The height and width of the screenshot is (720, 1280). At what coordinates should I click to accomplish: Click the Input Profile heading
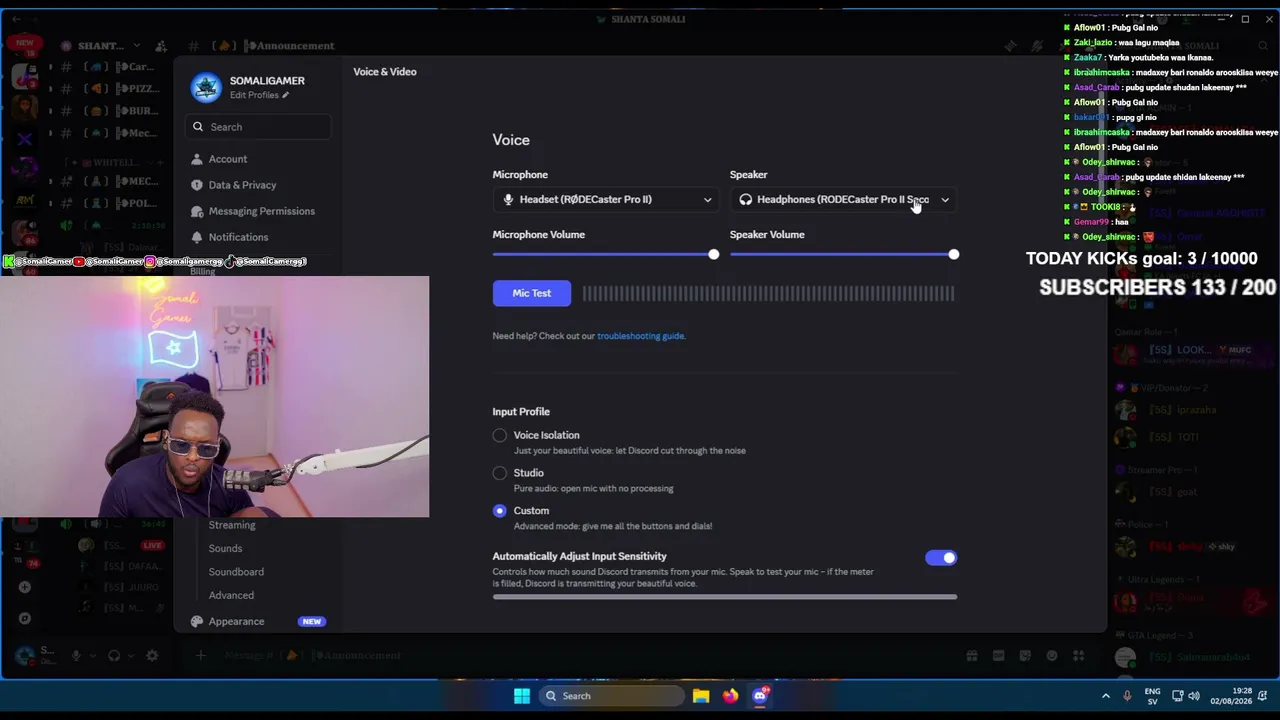tap(521, 412)
